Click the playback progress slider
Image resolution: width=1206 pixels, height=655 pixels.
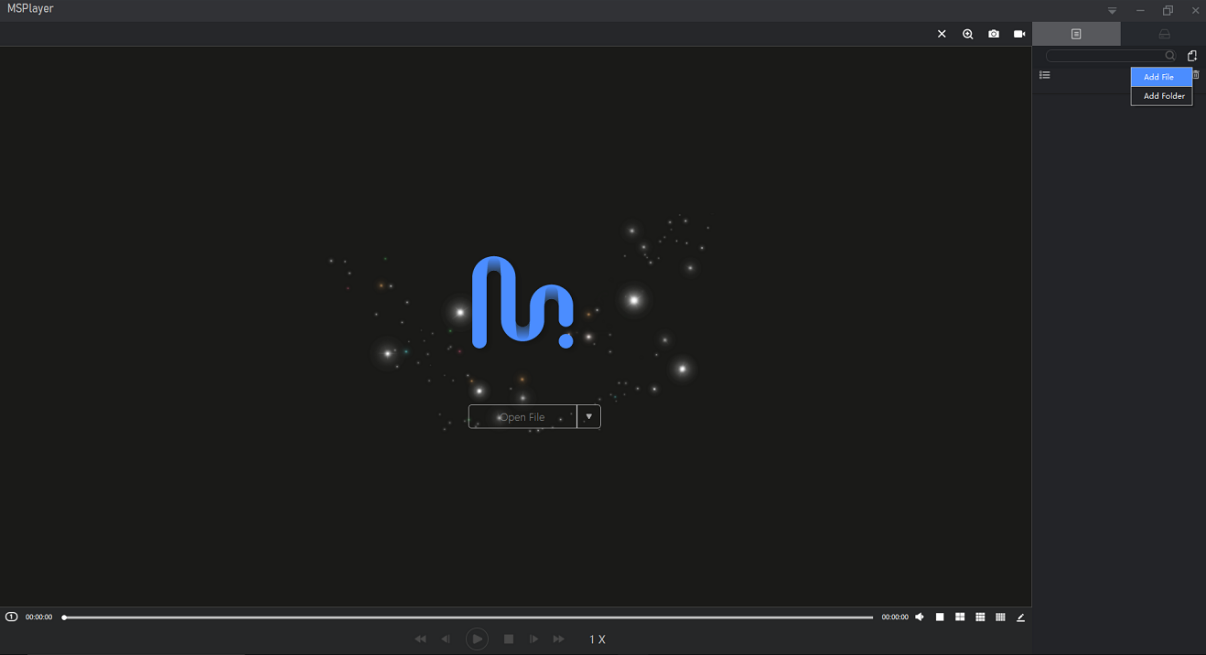coord(468,617)
